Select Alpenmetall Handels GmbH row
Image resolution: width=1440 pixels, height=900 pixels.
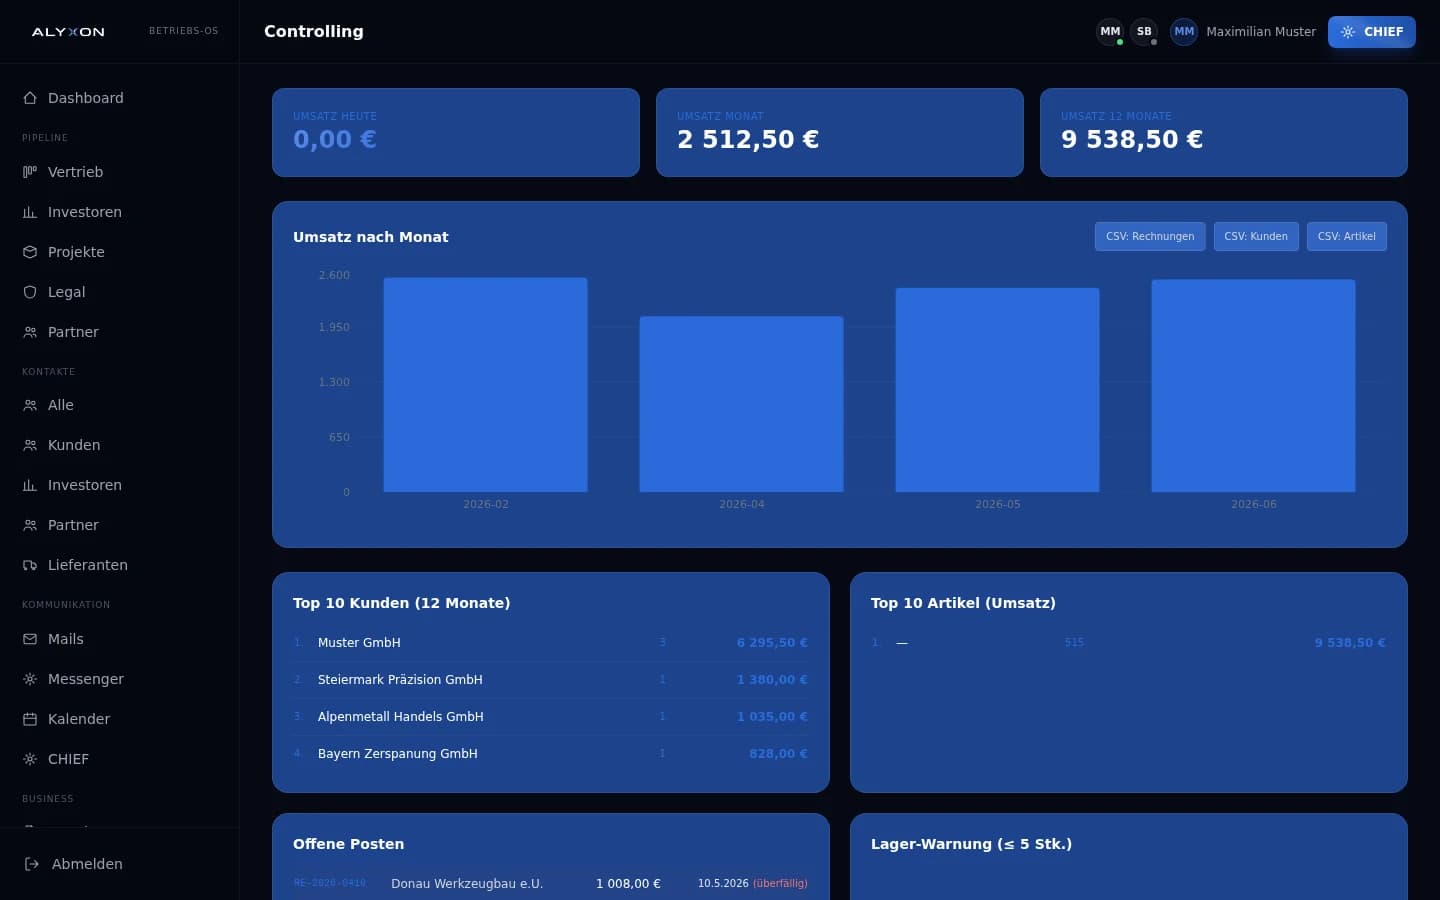pyautogui.click(x=551, y=717)
